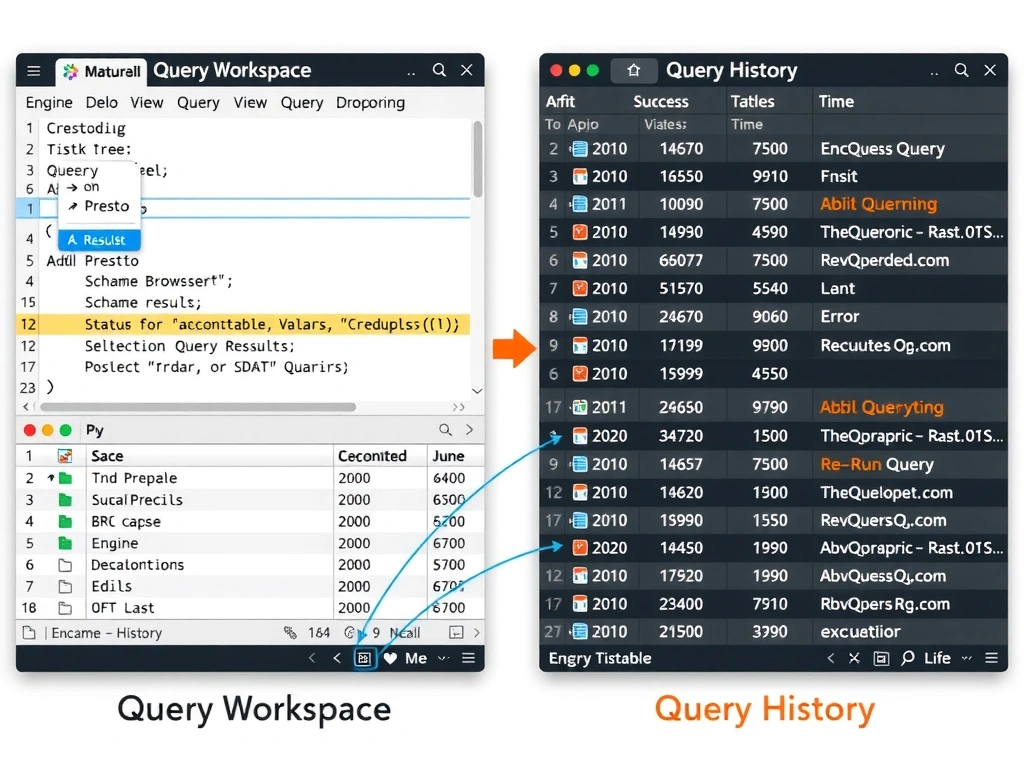
Task: Open the Me dropdown in workspace toolbar
Action: coord(426,658)
